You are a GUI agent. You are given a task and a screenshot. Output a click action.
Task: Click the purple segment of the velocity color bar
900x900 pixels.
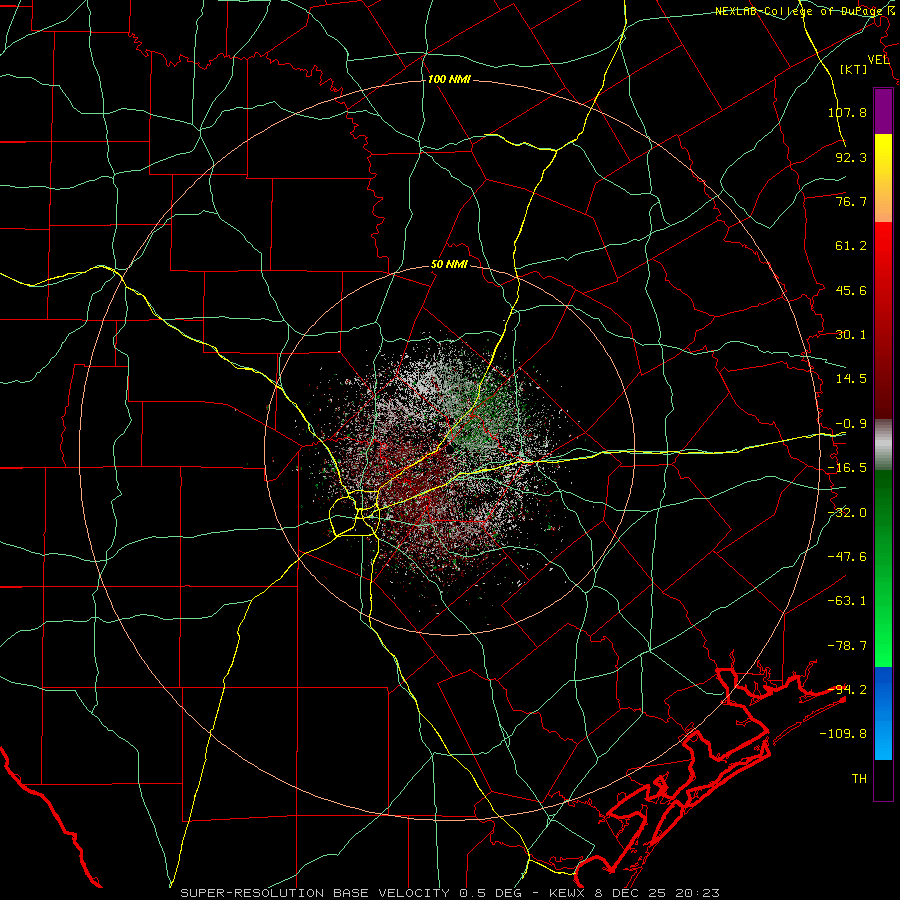[883, 111]
